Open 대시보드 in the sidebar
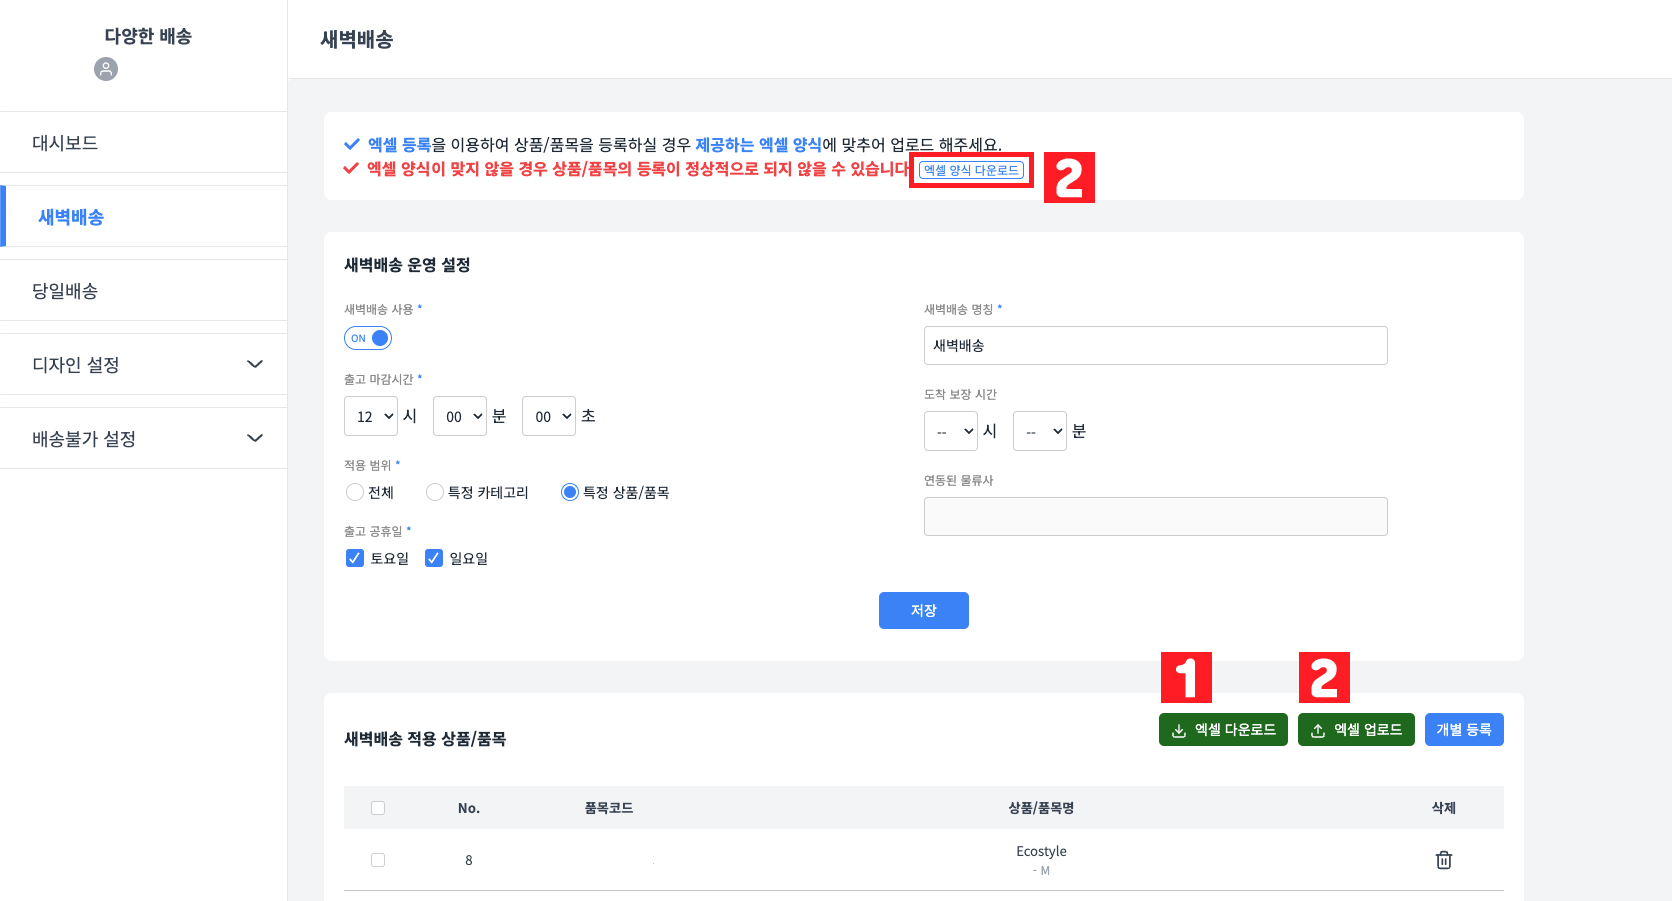This screenshot has height=901, width=1672. [x=143, y=142]
